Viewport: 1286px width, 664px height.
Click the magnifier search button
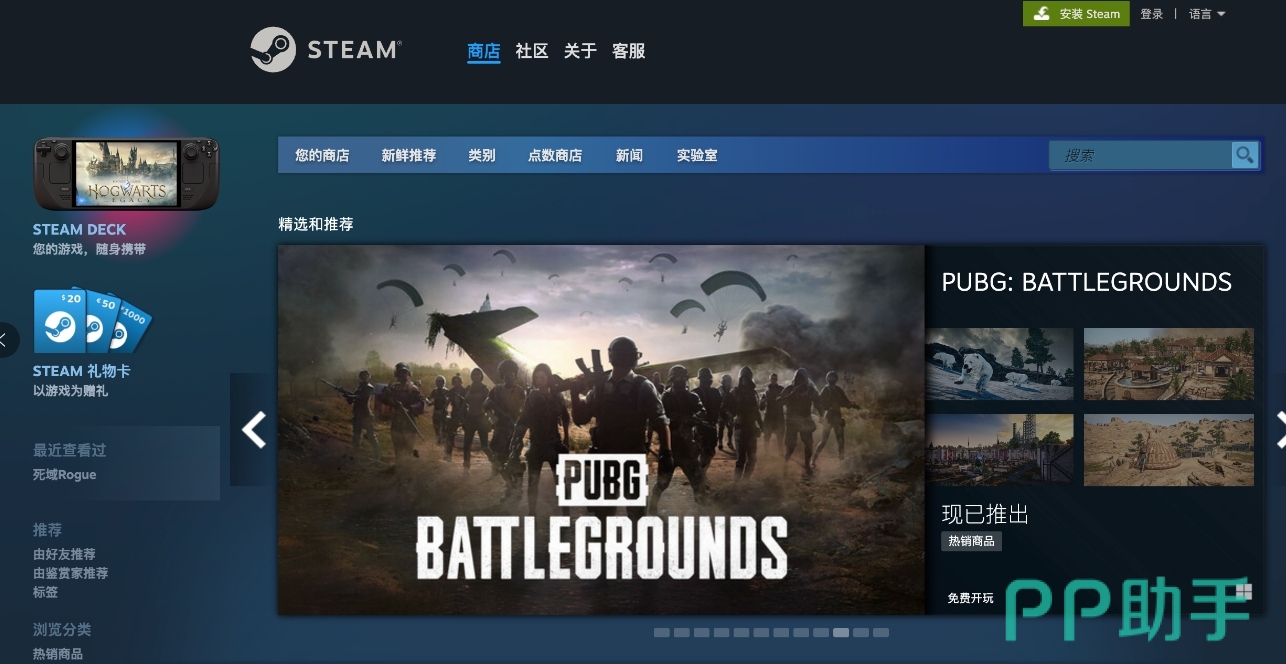coord(1244,155)
